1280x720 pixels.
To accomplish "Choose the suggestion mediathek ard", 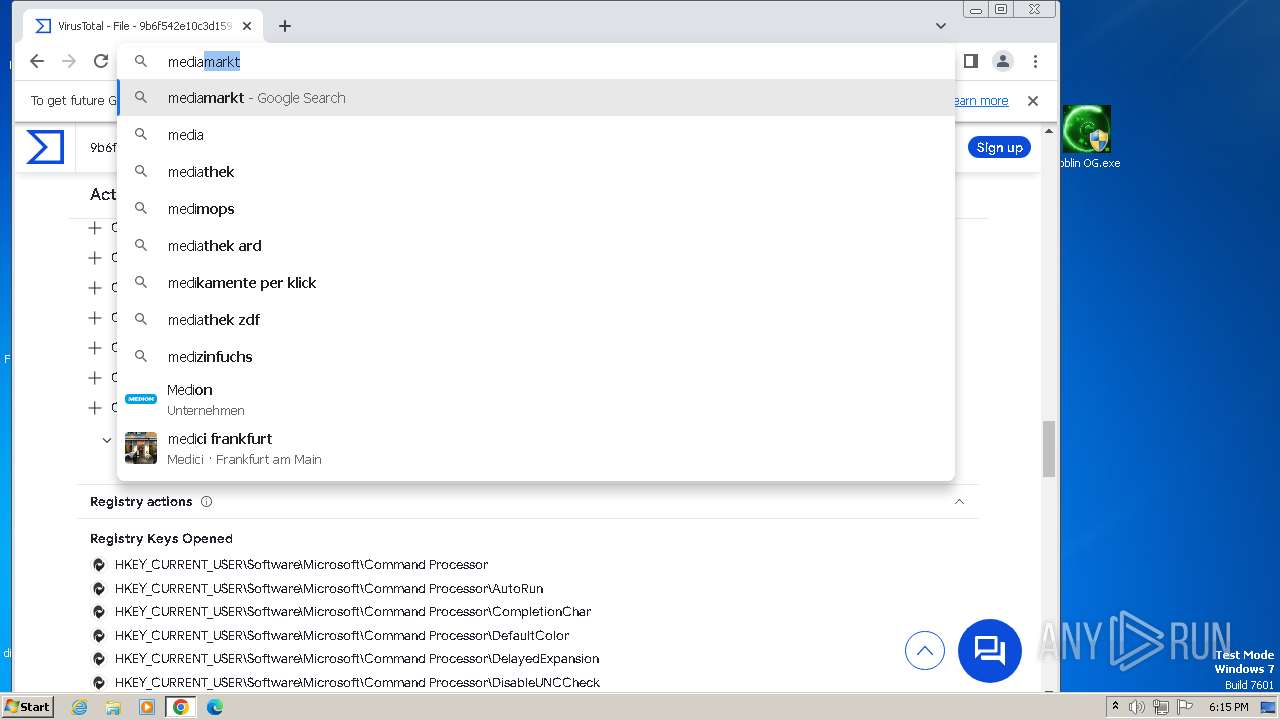I will coord(536,246).
